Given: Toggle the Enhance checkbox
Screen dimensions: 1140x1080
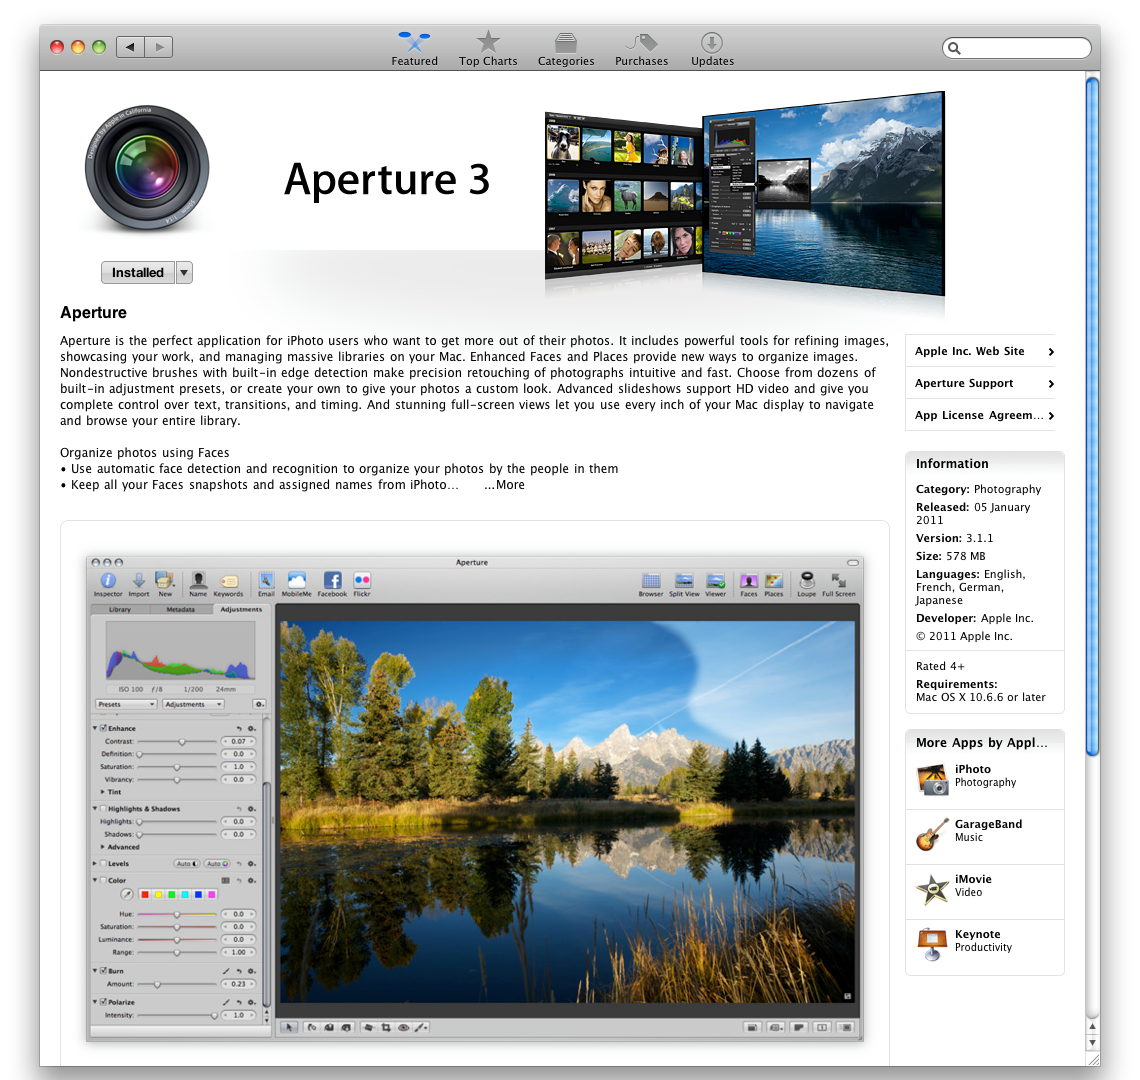Looking at the screenshot, I should 103,728.
